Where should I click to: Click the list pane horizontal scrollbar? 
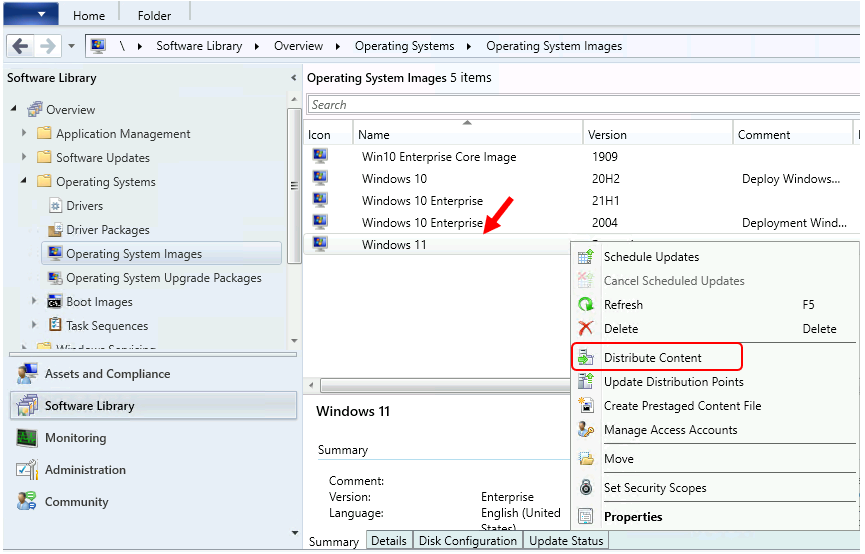[445, 385]
